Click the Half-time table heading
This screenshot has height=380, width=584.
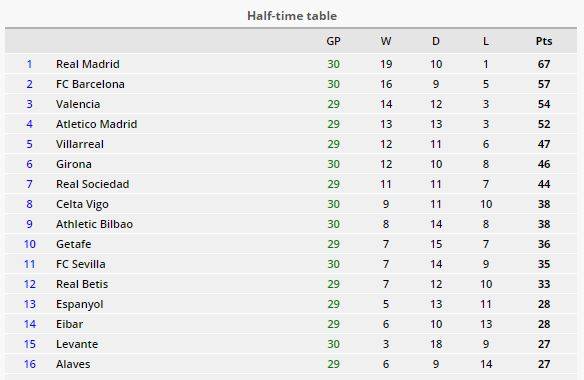pyautogui.click(x=292, y=16)
